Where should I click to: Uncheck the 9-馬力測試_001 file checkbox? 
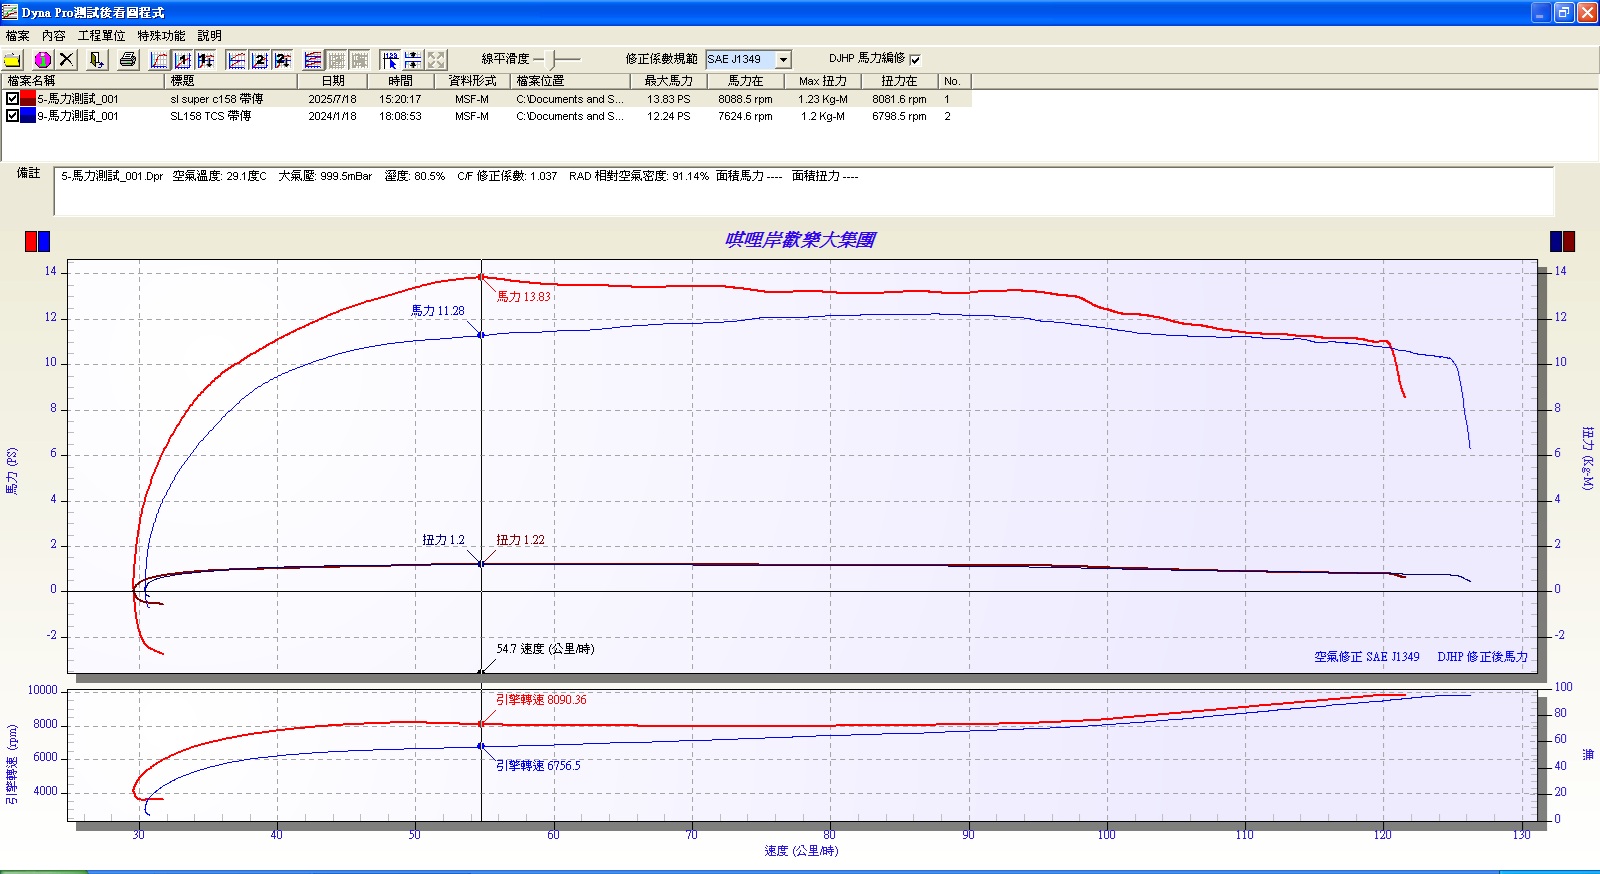click(x=12, y=116)
